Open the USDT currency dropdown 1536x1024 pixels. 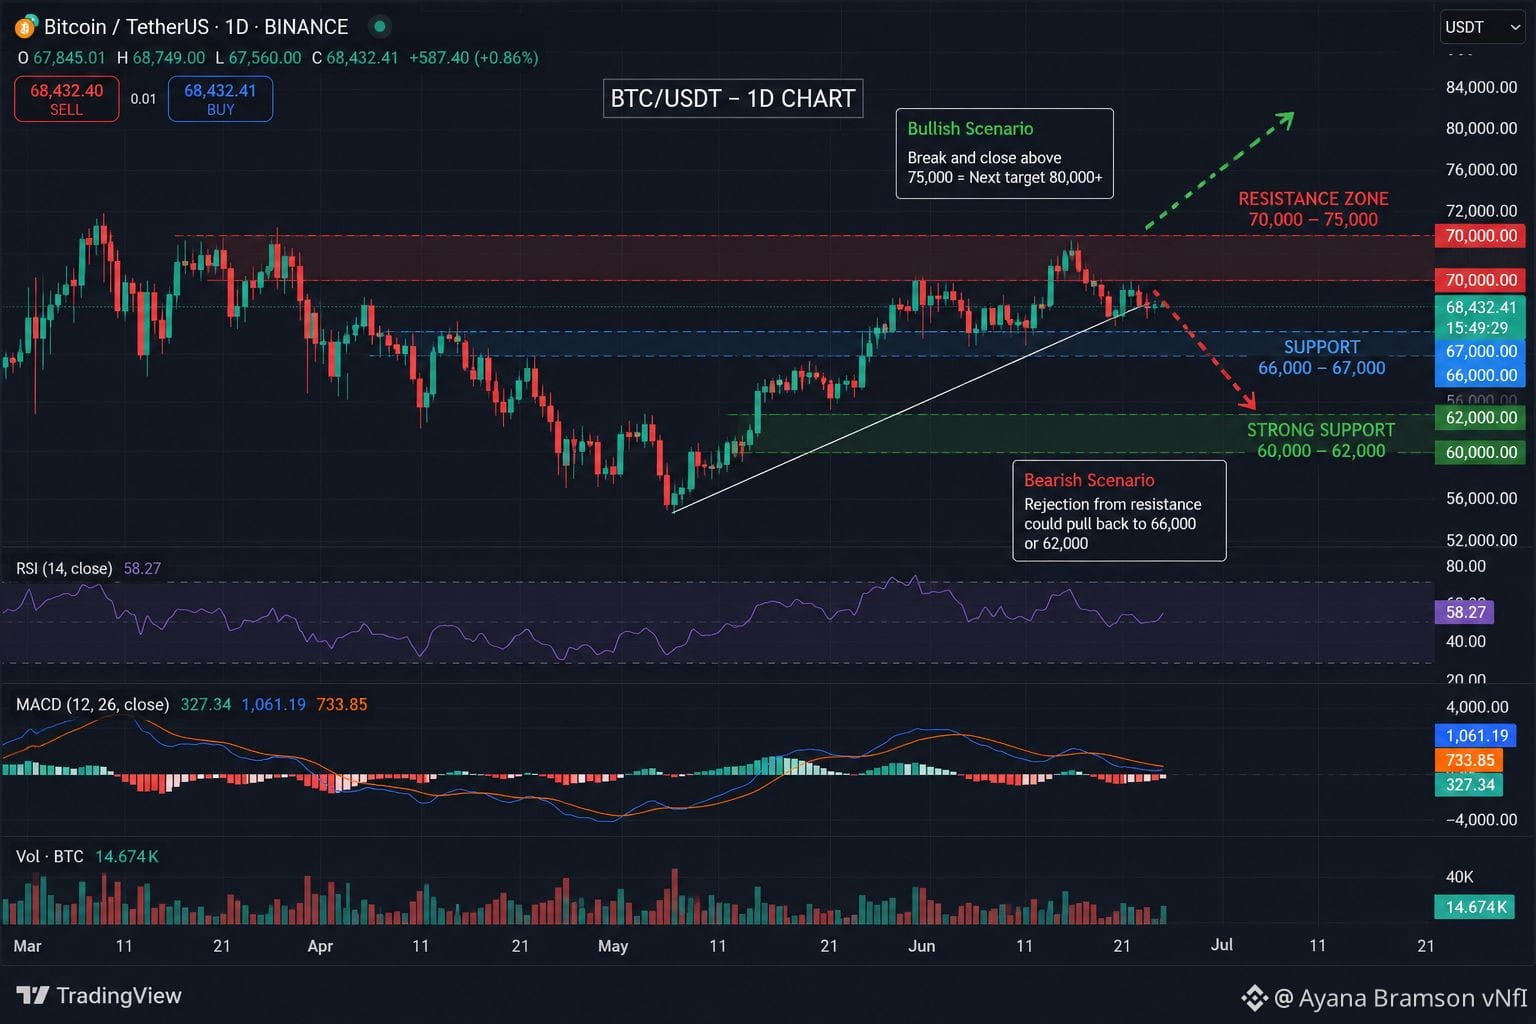(1482, 27)
